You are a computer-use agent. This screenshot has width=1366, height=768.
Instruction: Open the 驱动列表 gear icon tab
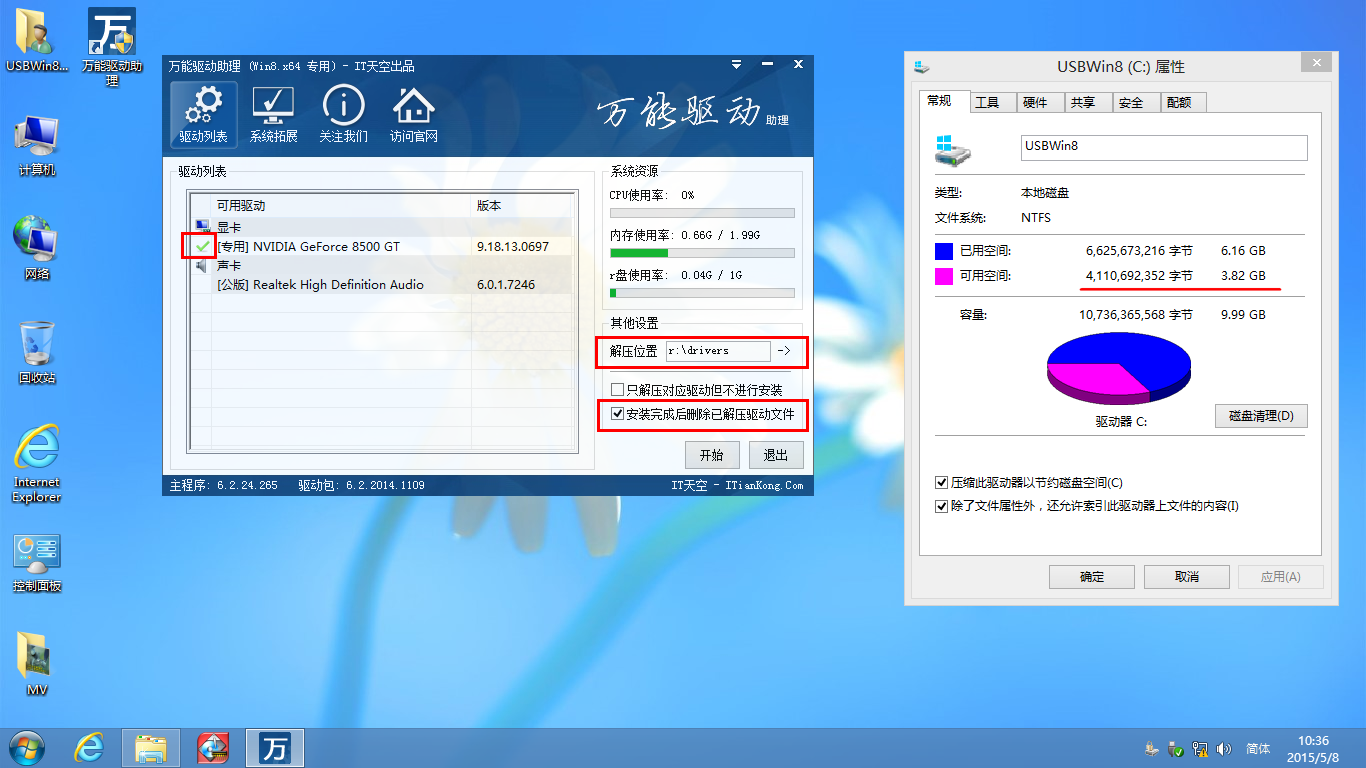tap(204, 115)
